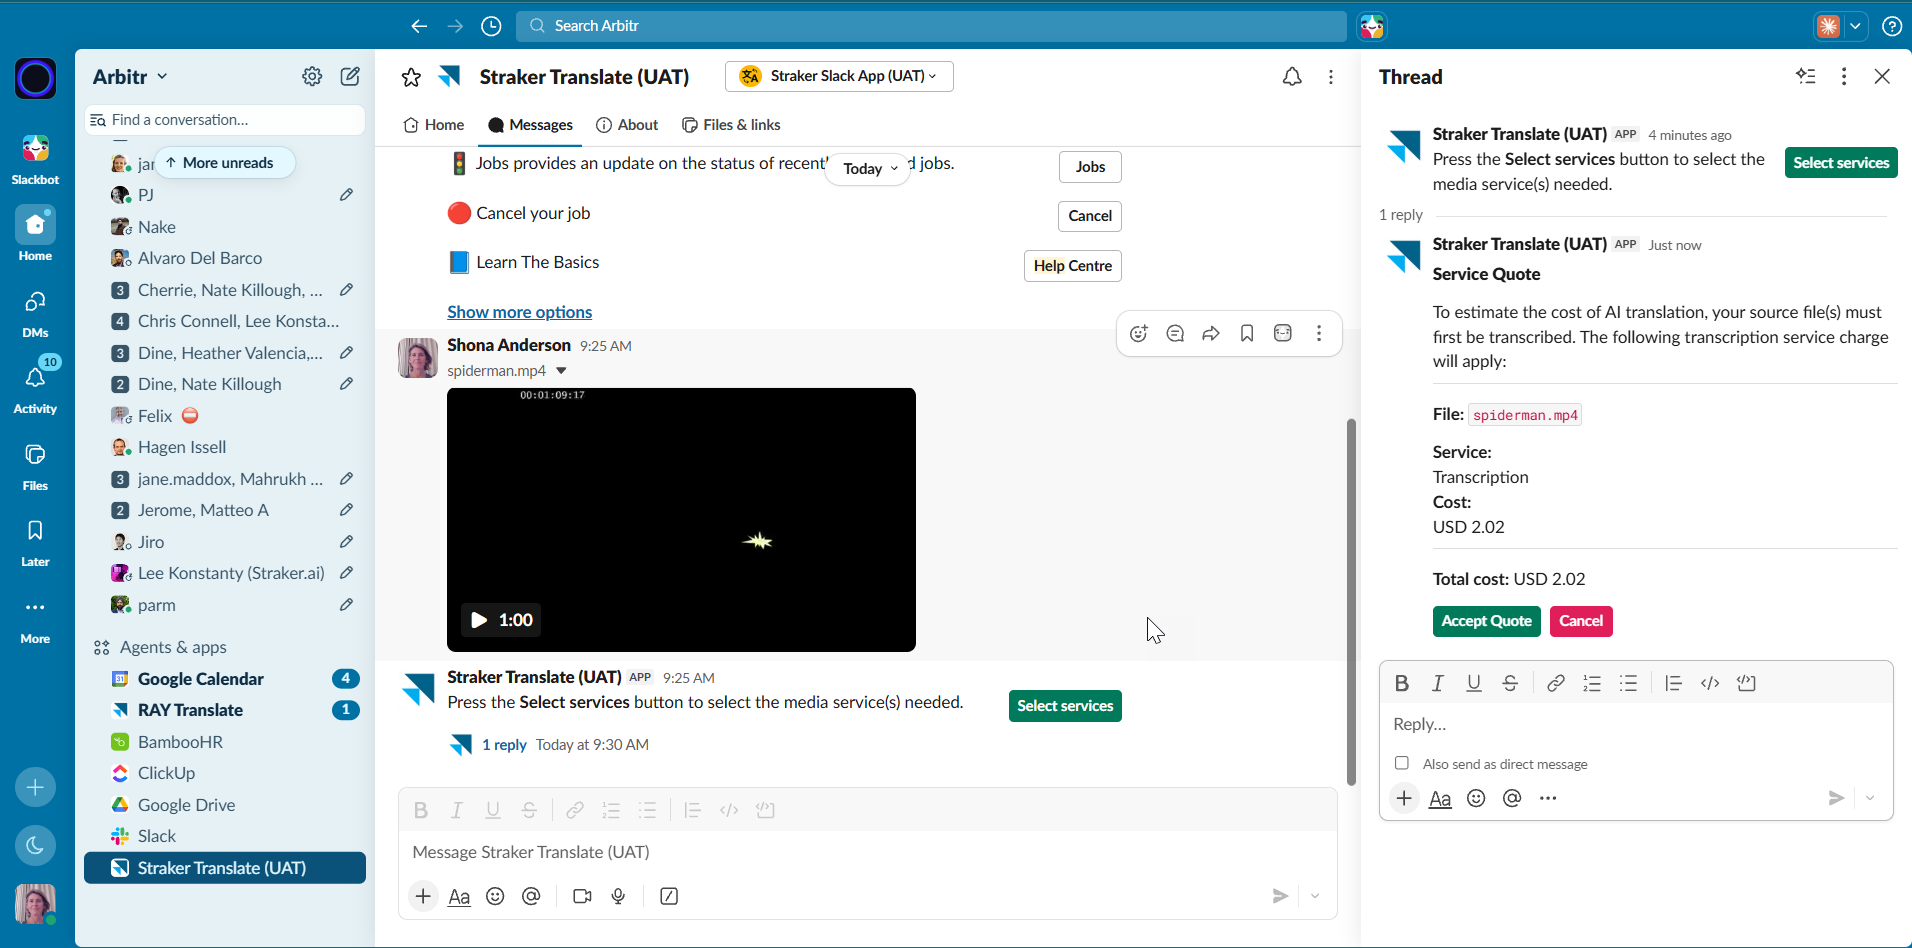Open Slackbot in the sidebar
The height and width of the screenshot is (948, 1912).
[35, 160]
